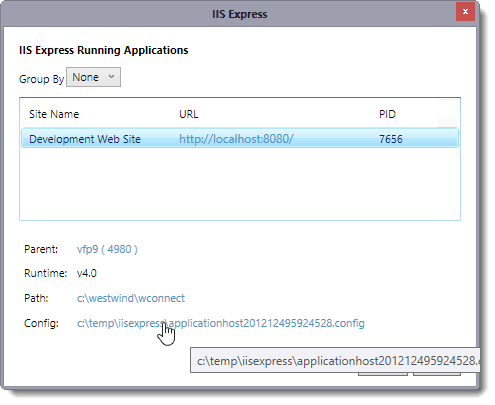
Task: Select the Development Web Site row
Action: click(x=240, y=139)
